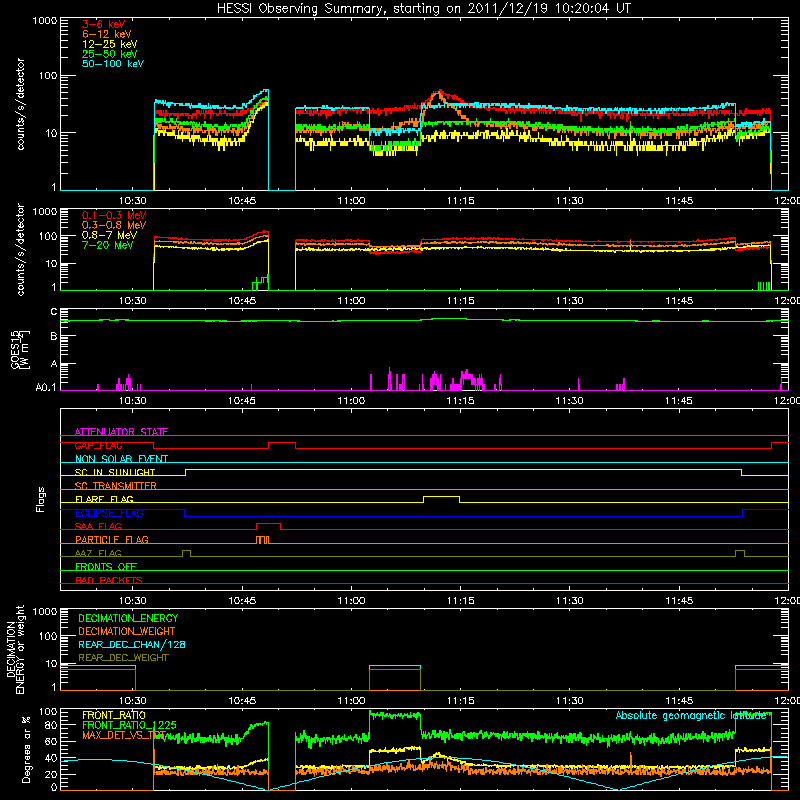Select the orange MAX_DET_VS_TOT legend label

point(123,735)
